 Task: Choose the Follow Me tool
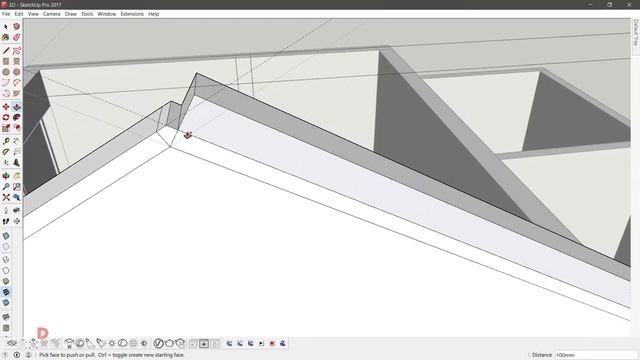pos(16,118)
